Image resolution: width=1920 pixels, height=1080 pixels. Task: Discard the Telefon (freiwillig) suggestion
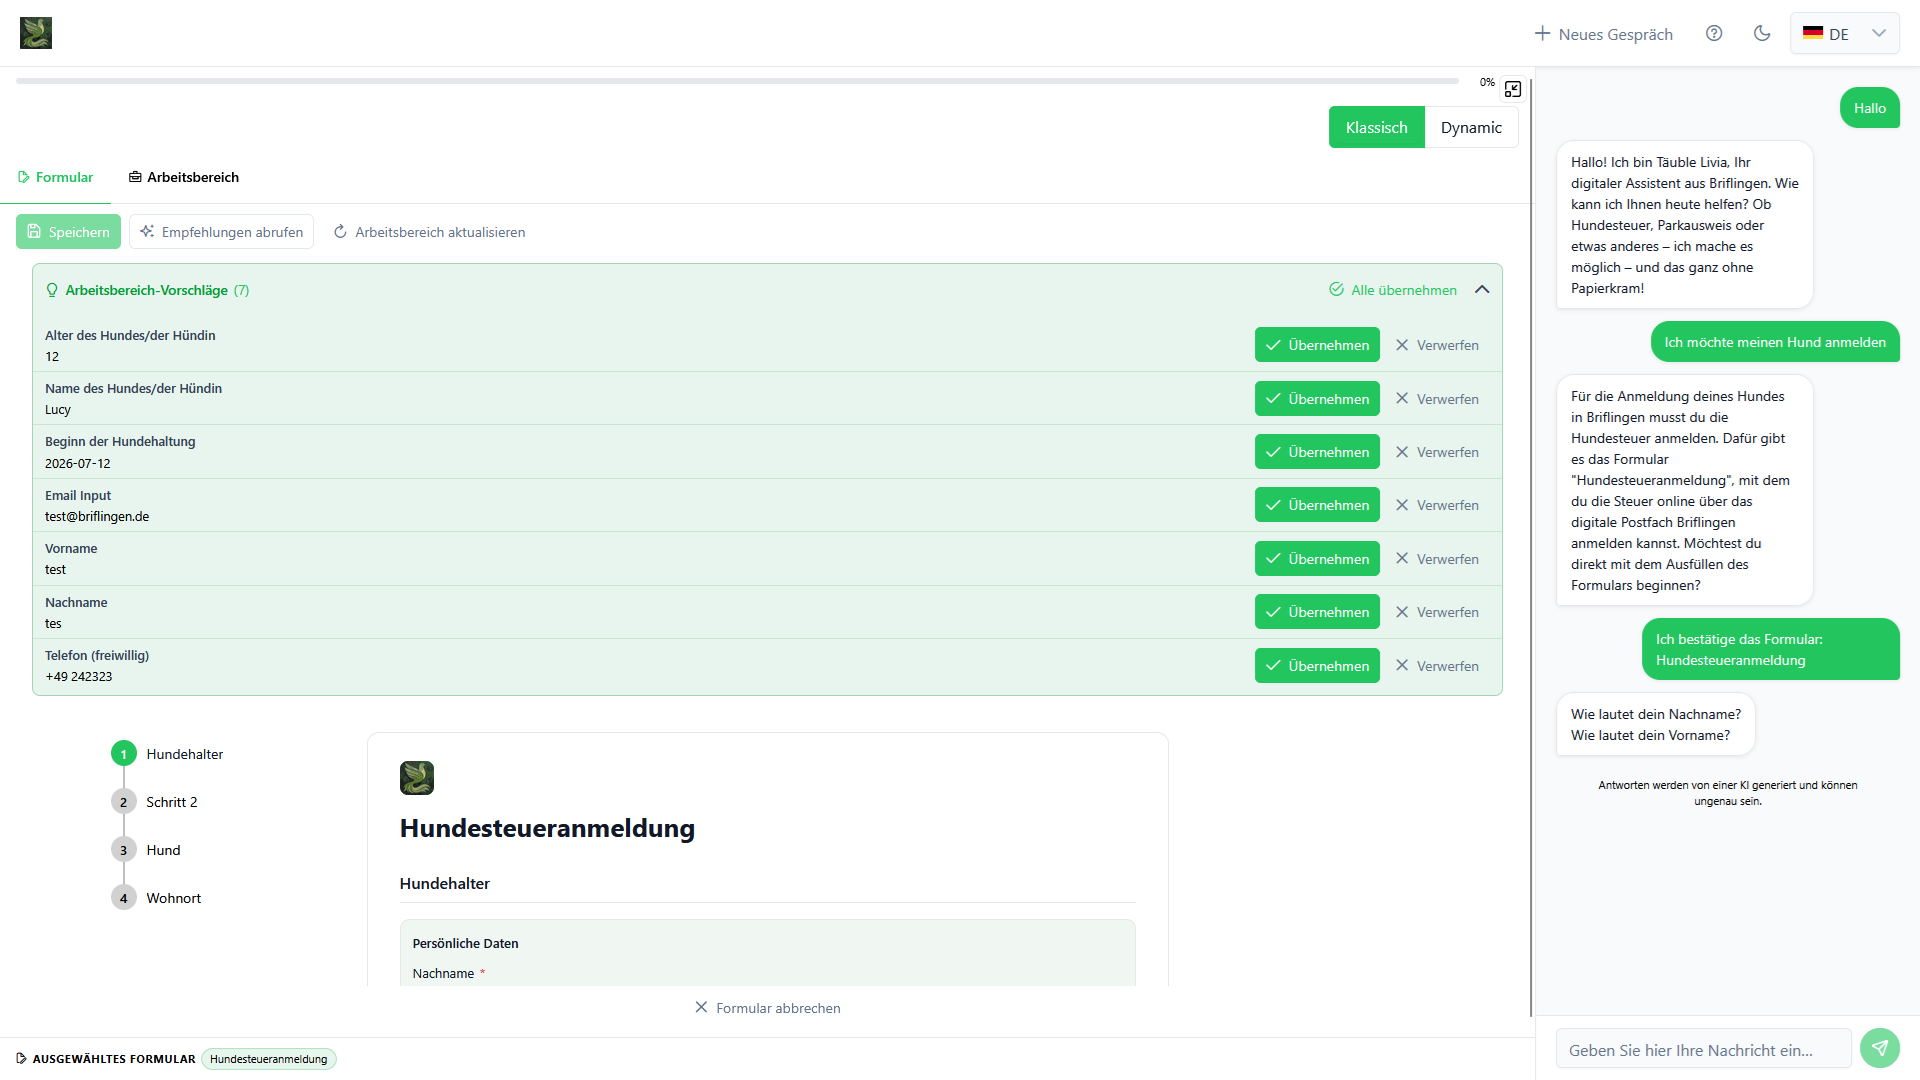tap(1437, 666)
